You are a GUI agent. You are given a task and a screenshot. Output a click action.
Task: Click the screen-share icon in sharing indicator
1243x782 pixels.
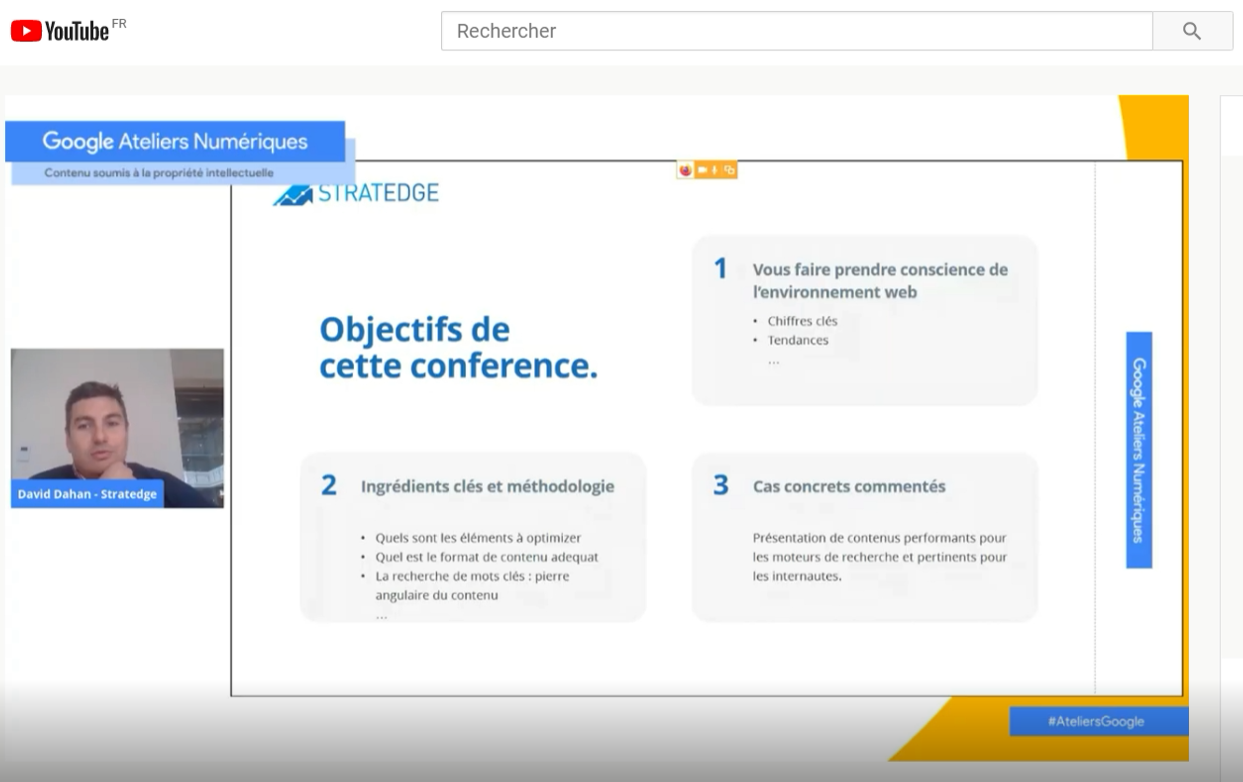pos(729,170)
